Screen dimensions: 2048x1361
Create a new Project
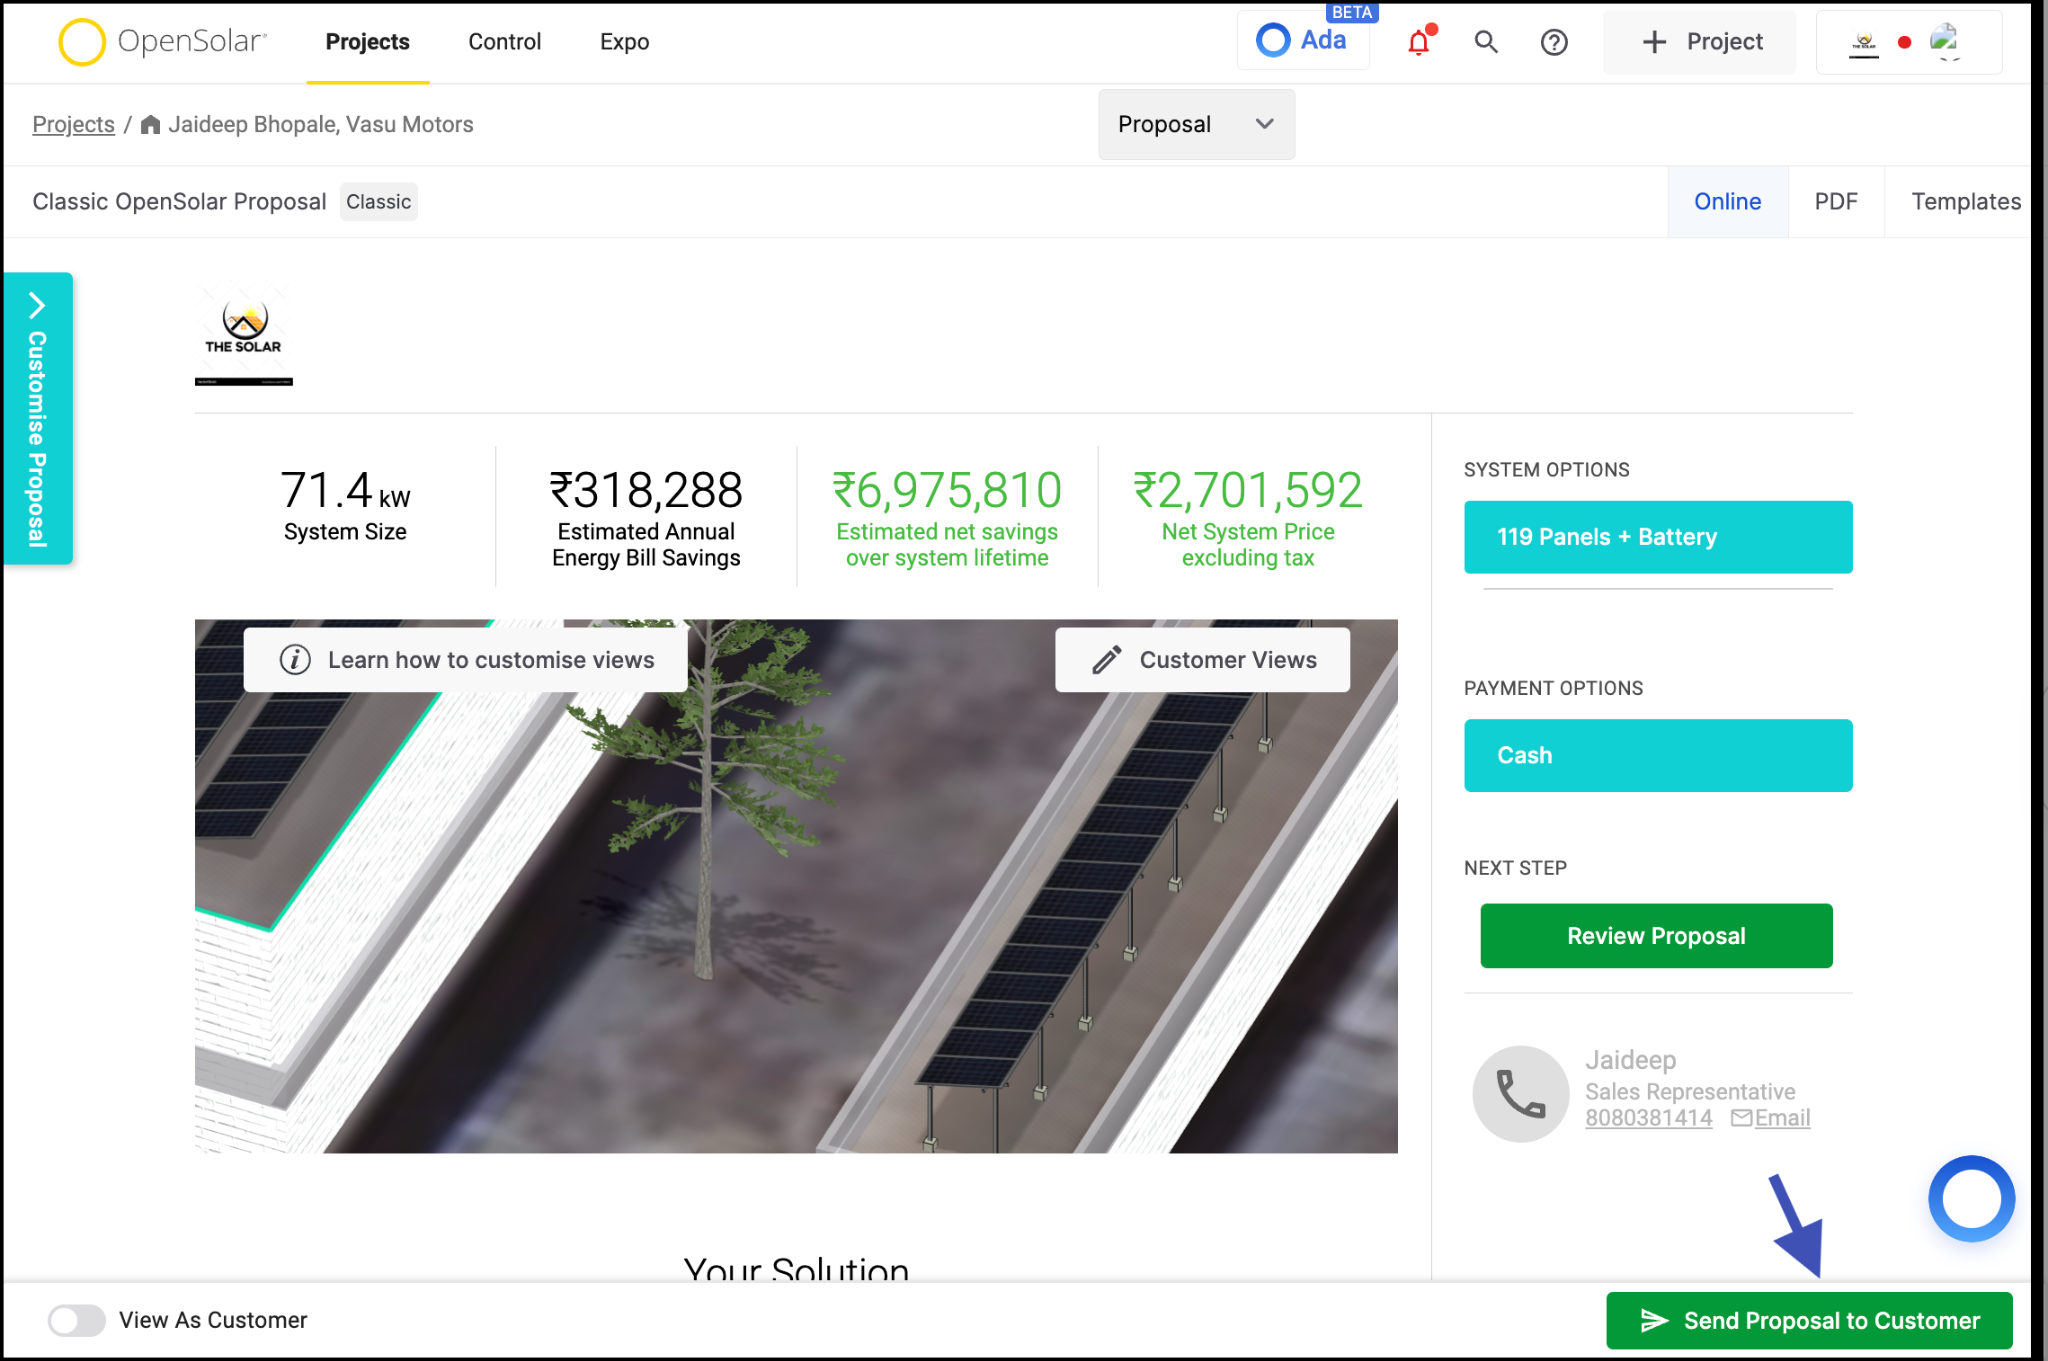[1700, 42]
